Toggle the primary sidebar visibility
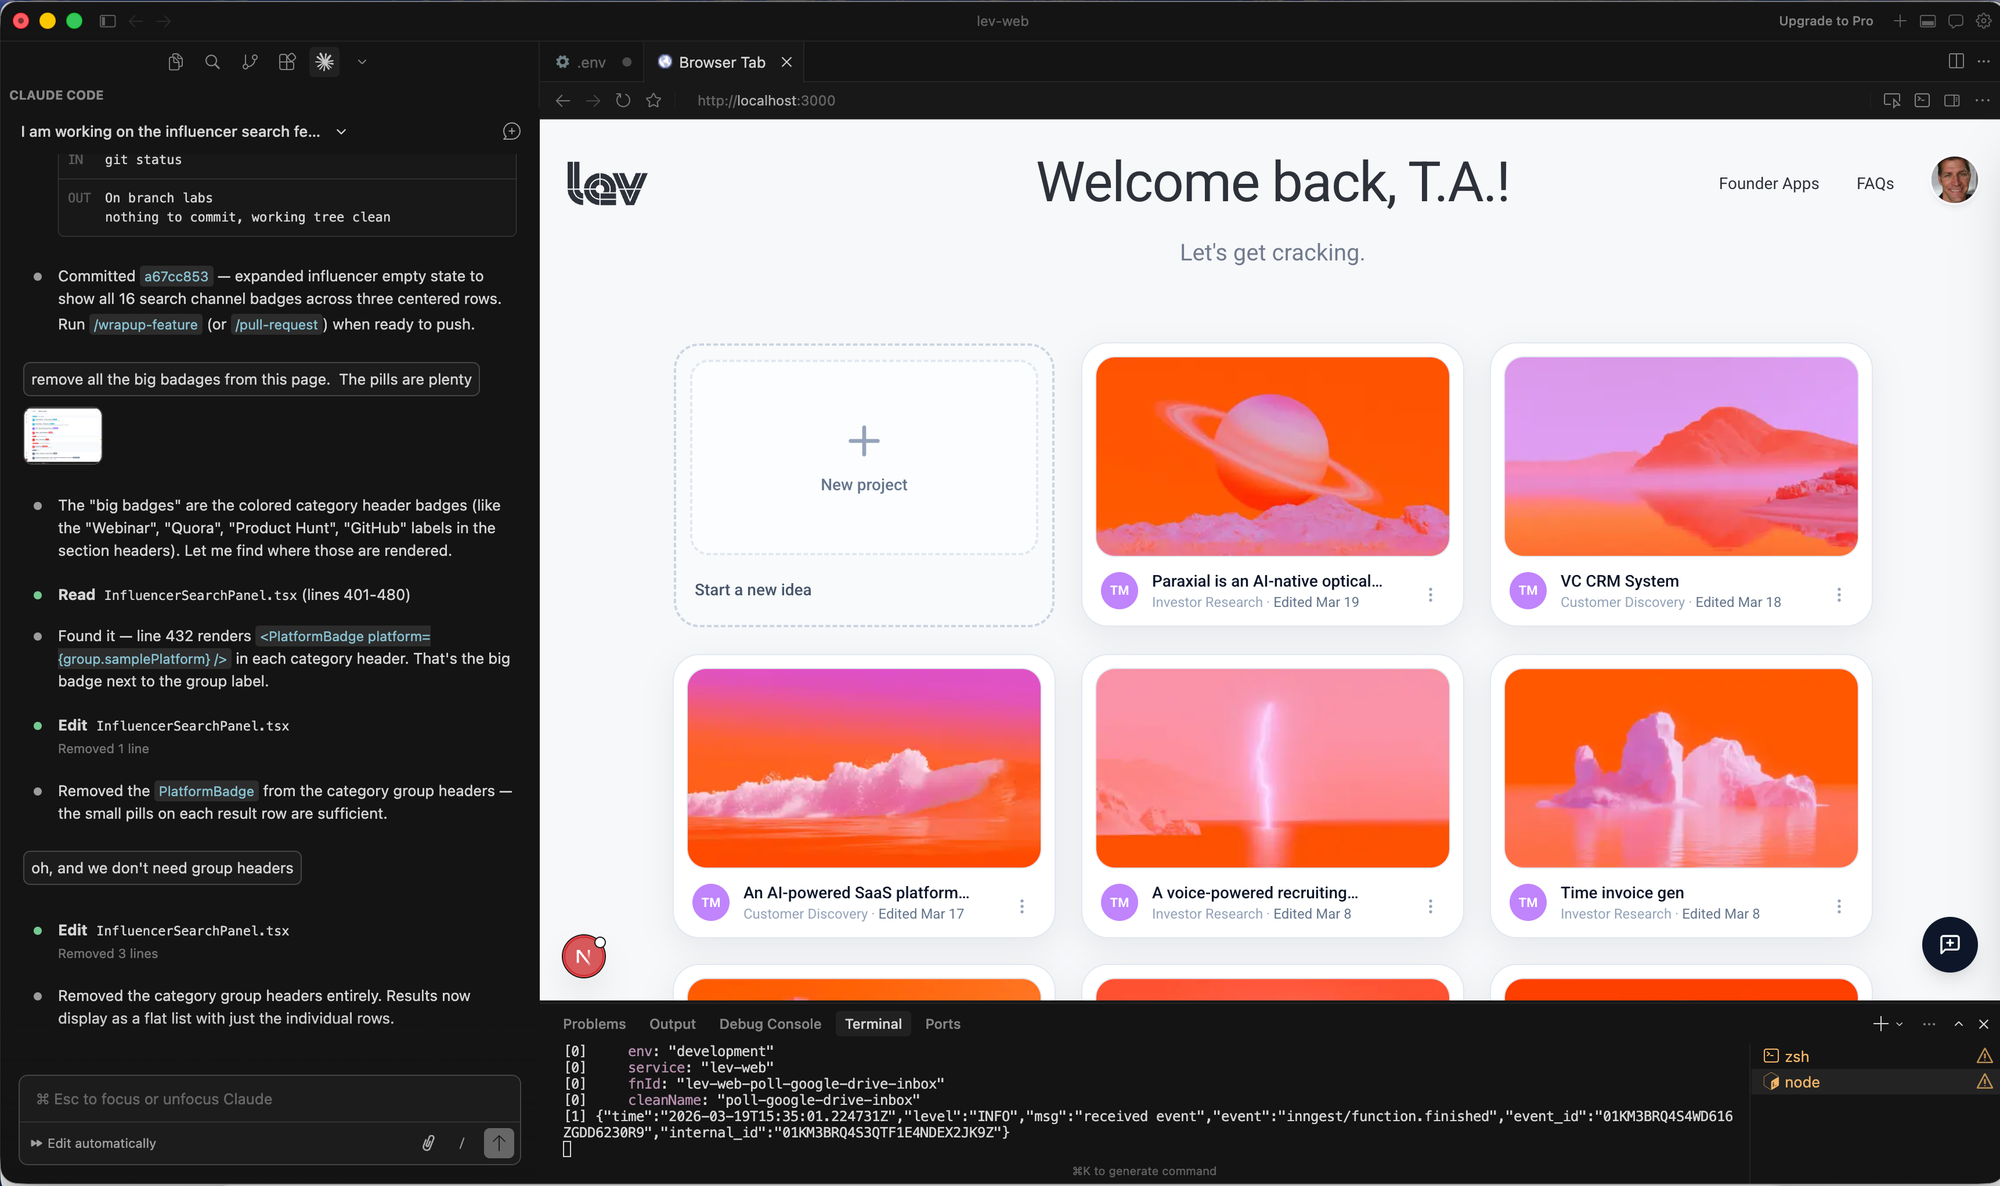 pos(108,21)
